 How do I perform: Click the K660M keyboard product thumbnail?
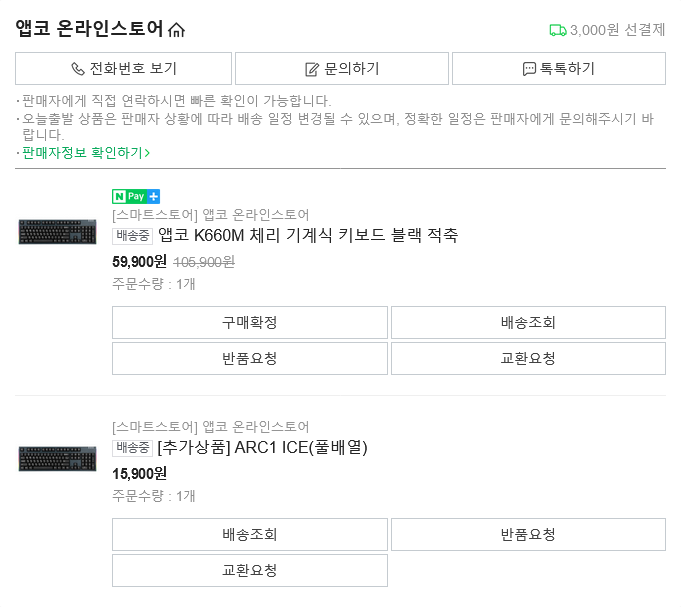pos(56,232)
